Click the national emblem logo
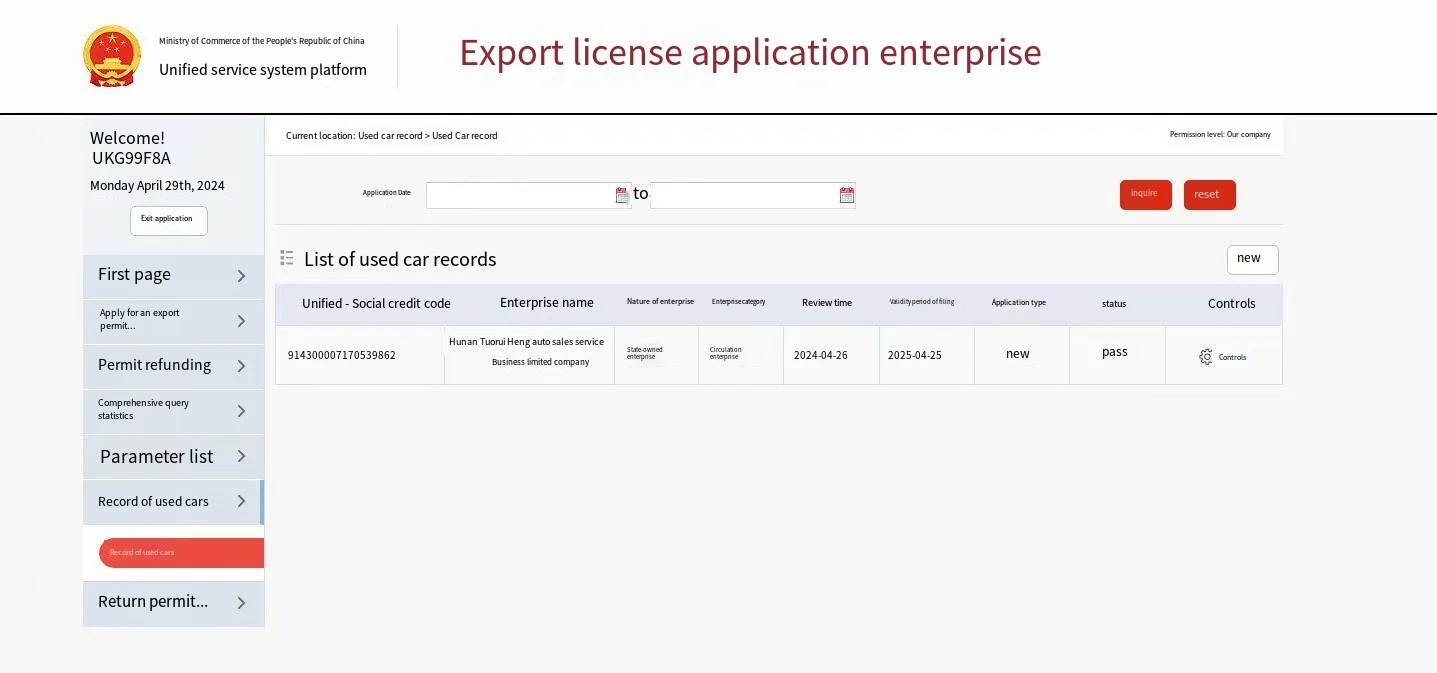 112,57
